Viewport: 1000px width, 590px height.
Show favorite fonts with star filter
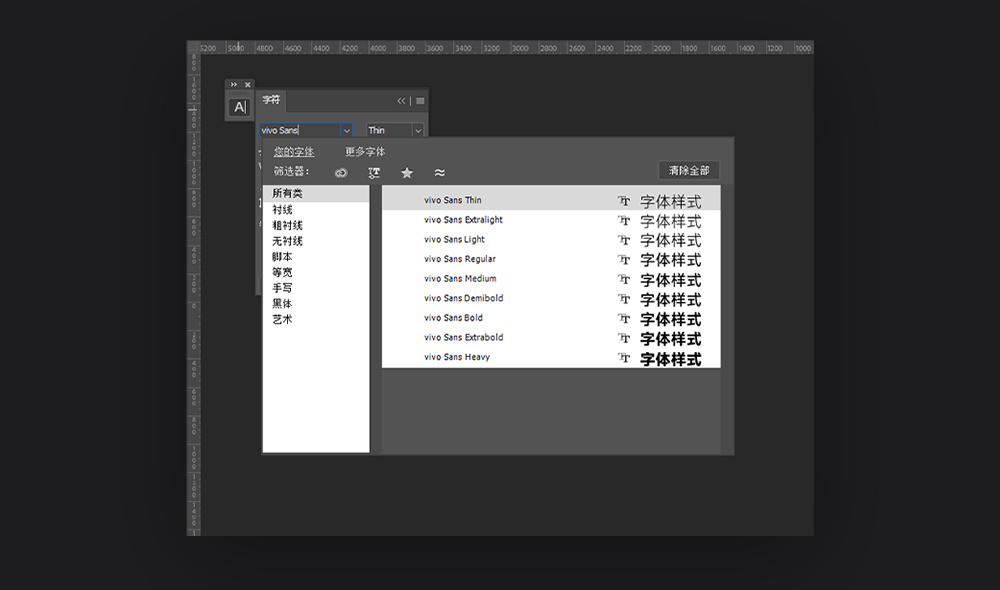(407, 172)
